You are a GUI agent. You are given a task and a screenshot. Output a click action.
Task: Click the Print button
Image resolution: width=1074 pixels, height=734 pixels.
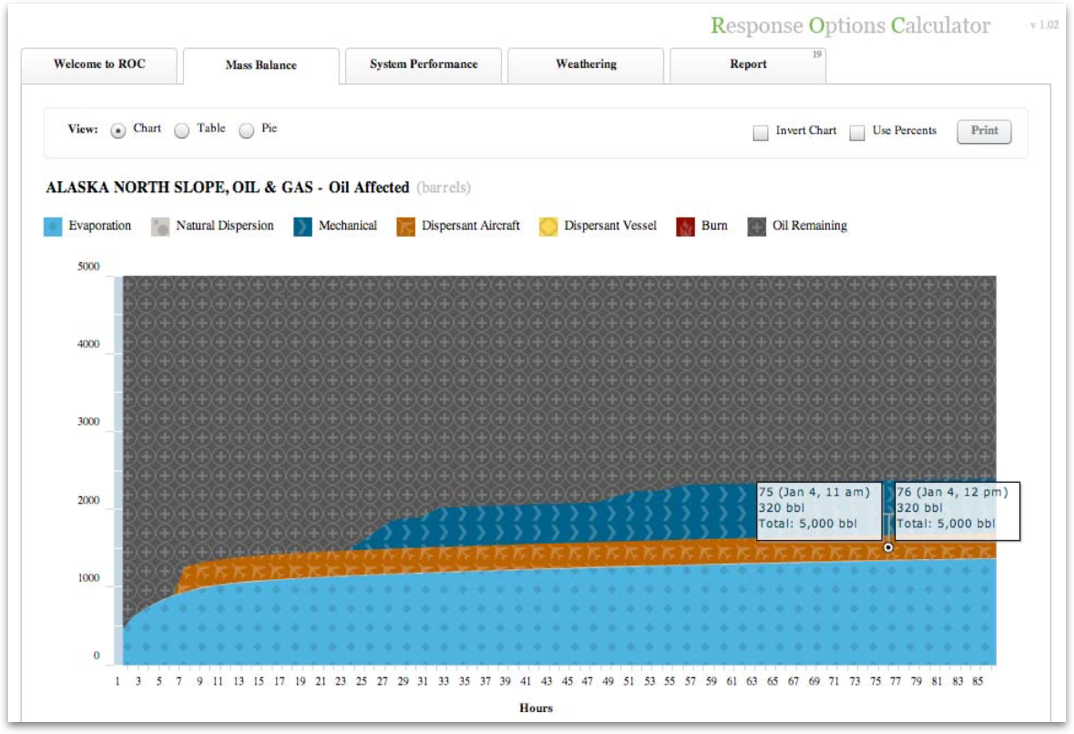coord(984,131)
